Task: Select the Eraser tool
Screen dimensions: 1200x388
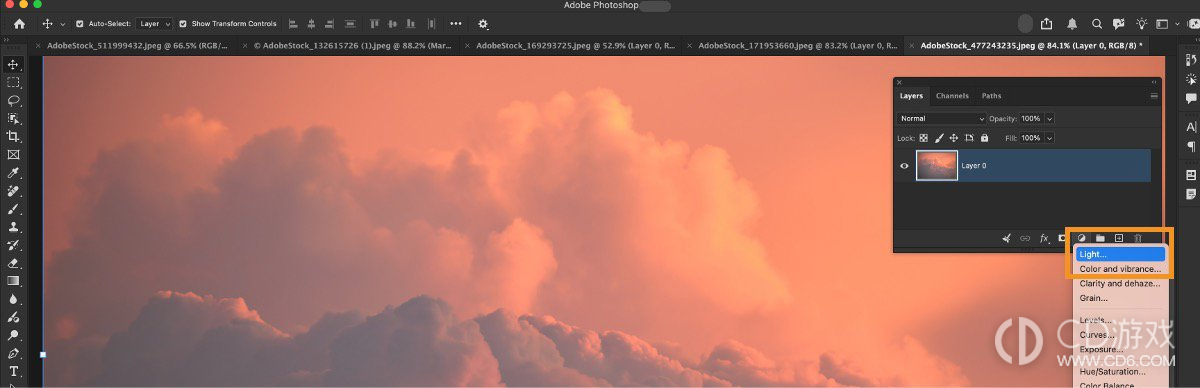Action: click(14, 263)
